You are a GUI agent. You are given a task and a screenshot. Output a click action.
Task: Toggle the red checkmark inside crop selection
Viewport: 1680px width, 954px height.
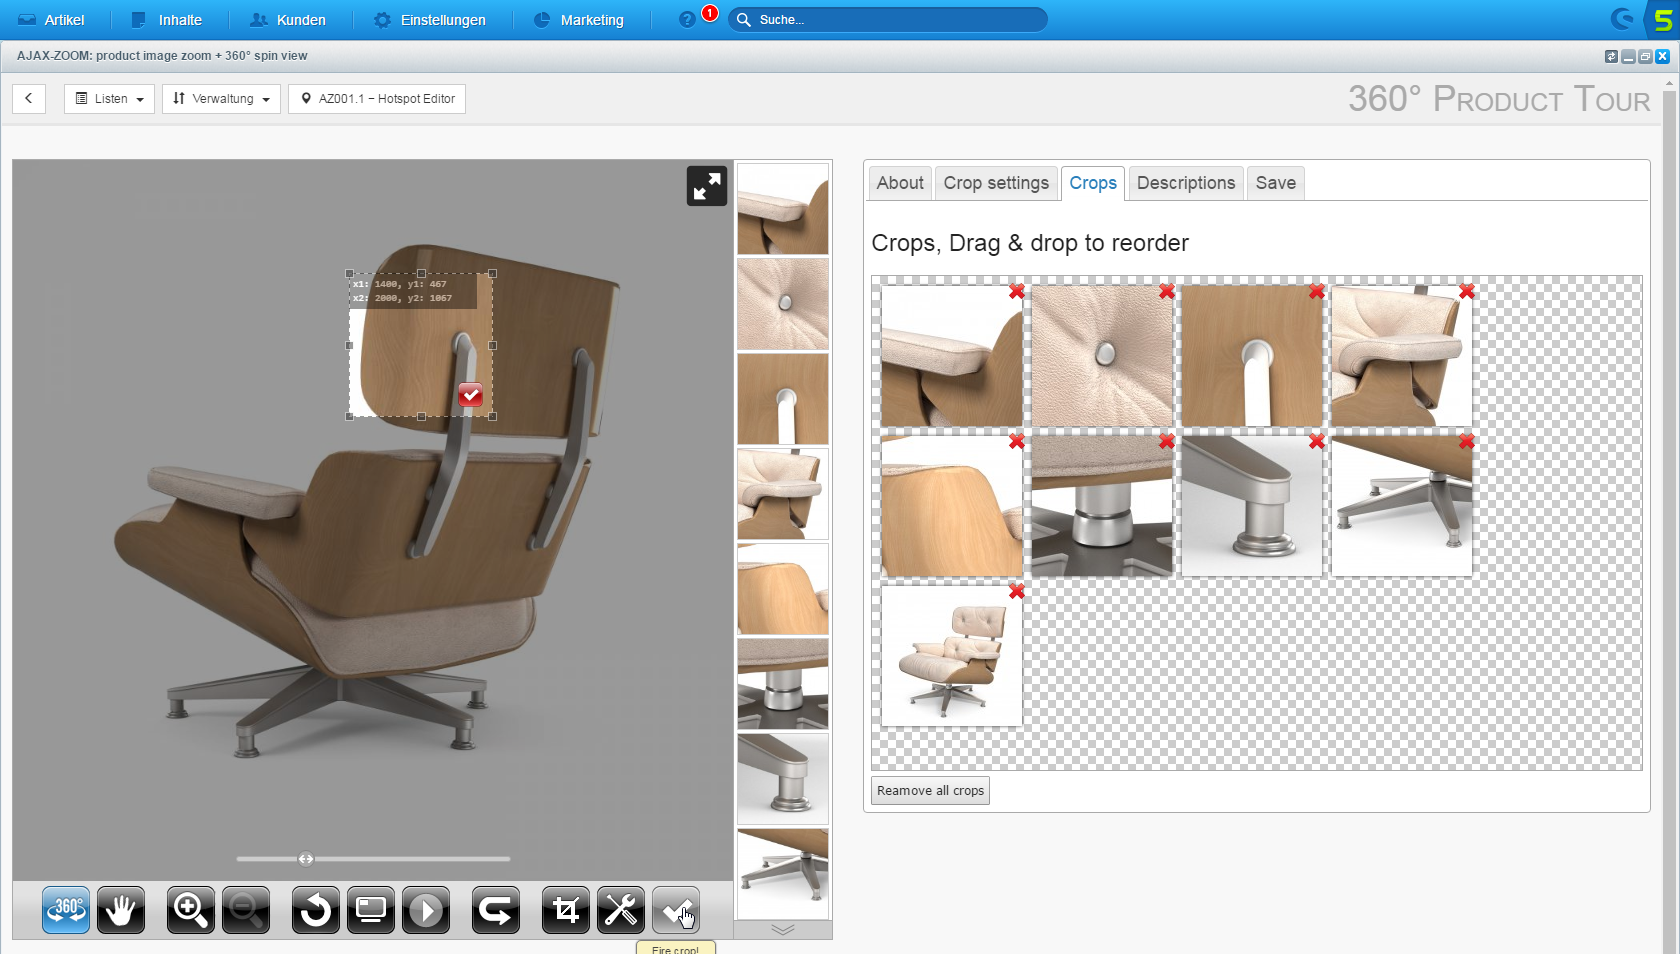470,395
